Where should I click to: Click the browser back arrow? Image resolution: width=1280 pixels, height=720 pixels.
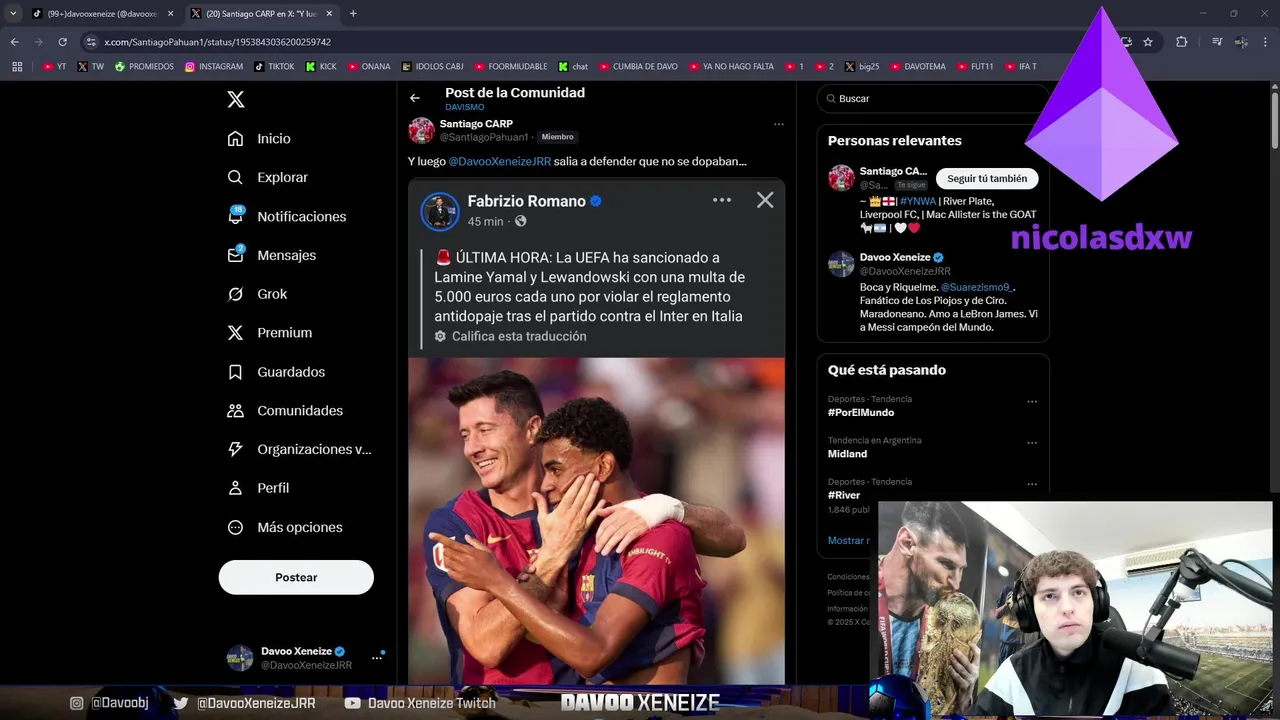pos(14,42)
